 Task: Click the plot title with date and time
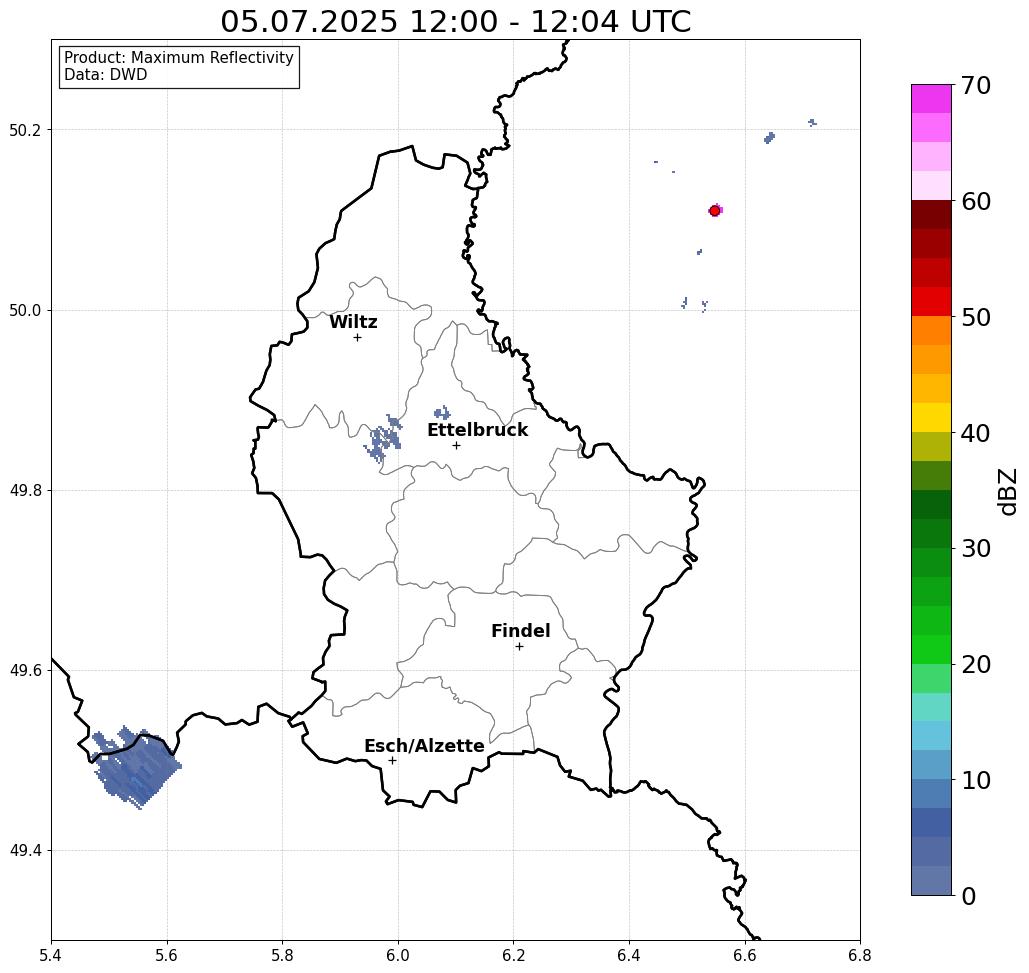point(455,21)
